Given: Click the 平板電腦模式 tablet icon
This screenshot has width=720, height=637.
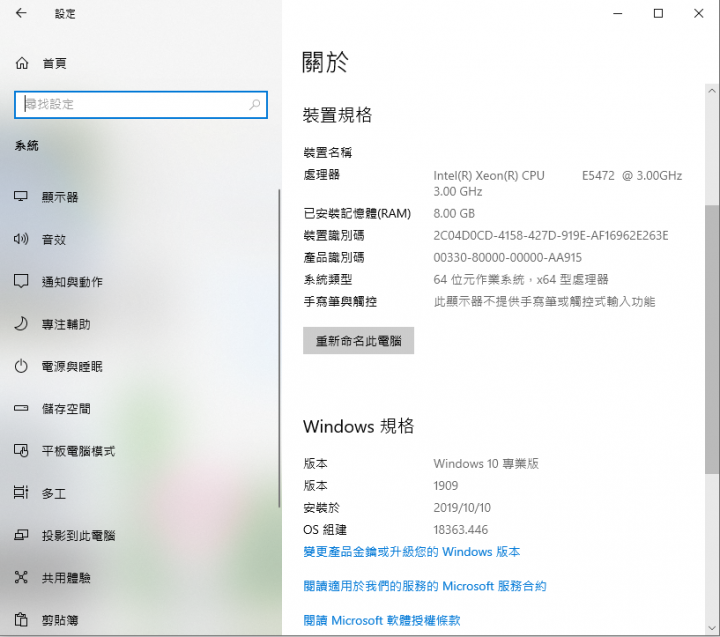Looking at the screenshot, I should pos(21,451).
